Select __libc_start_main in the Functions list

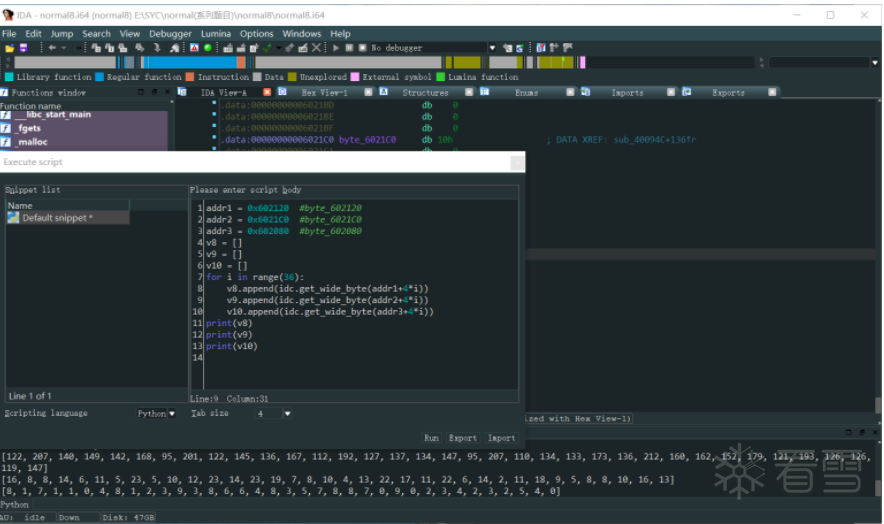[52, 115]
